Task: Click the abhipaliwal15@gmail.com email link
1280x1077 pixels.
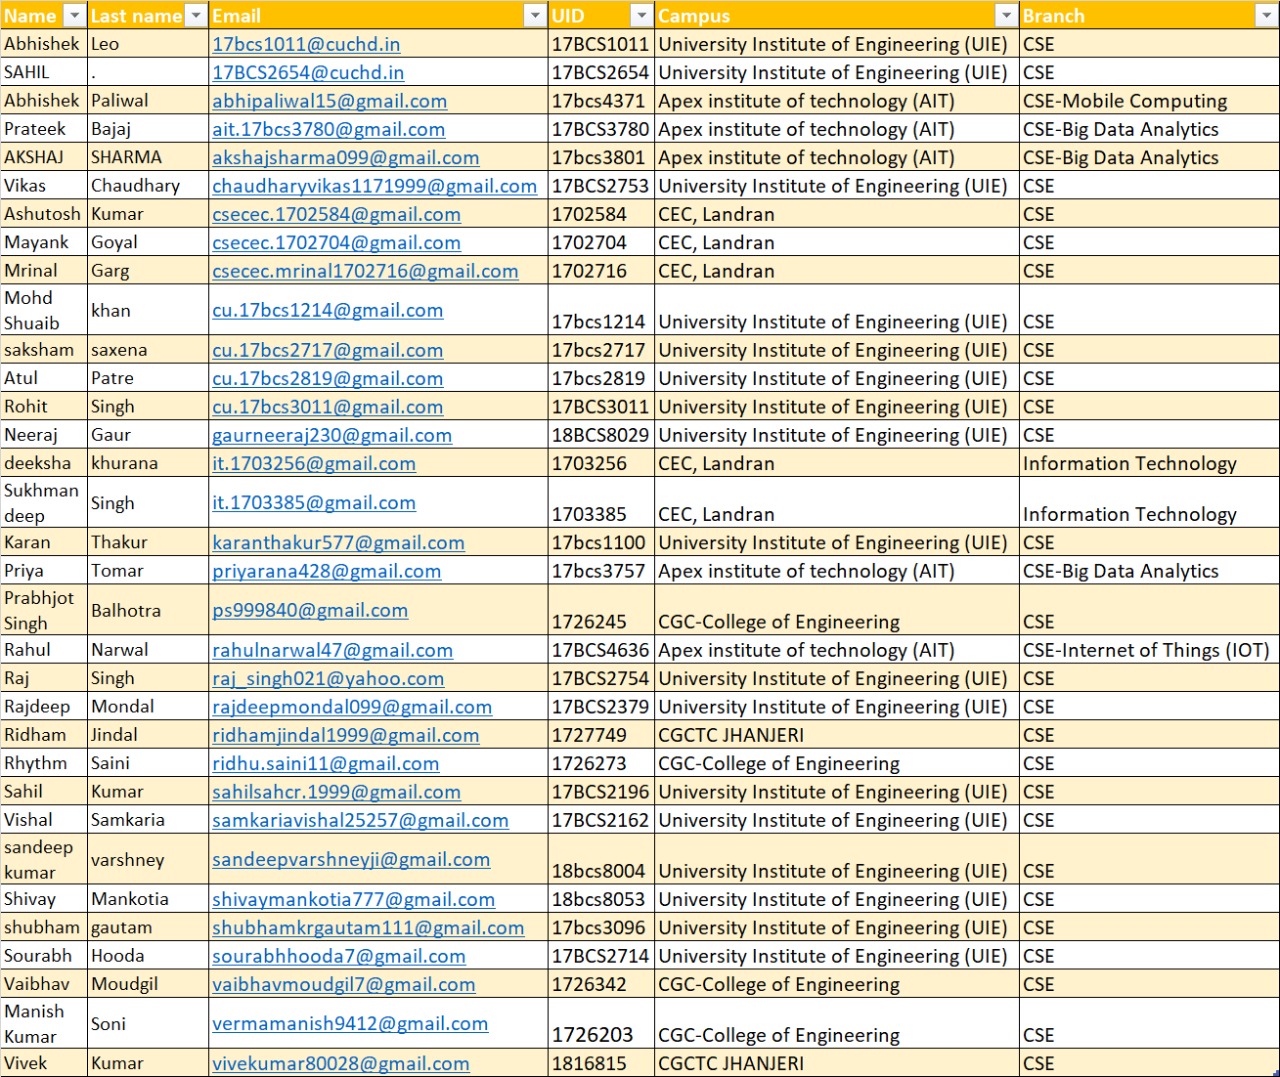Action: click(x=329, y=101)
